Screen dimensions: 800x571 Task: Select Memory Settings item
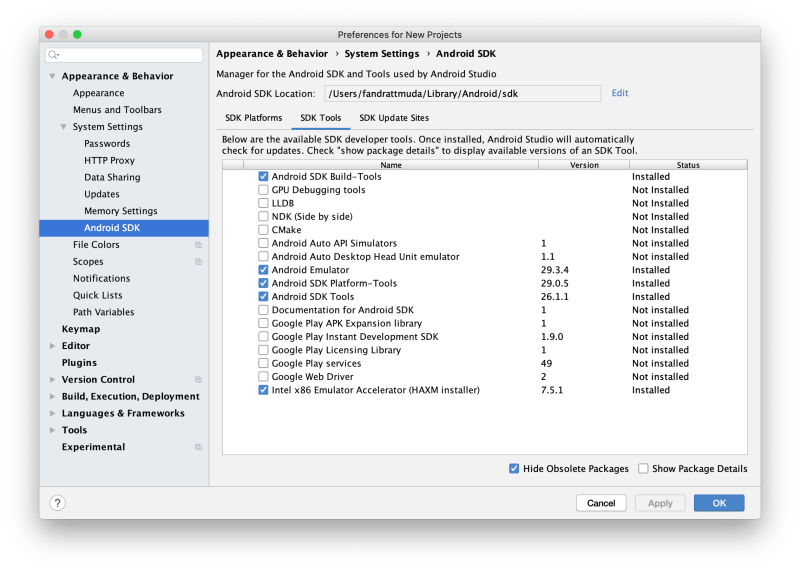pos(121,211)
